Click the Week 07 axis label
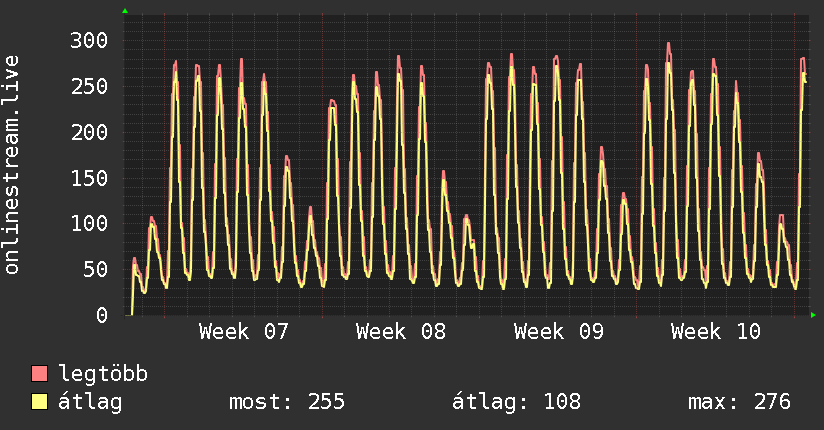Screen dimensions: 824x430 244,332
